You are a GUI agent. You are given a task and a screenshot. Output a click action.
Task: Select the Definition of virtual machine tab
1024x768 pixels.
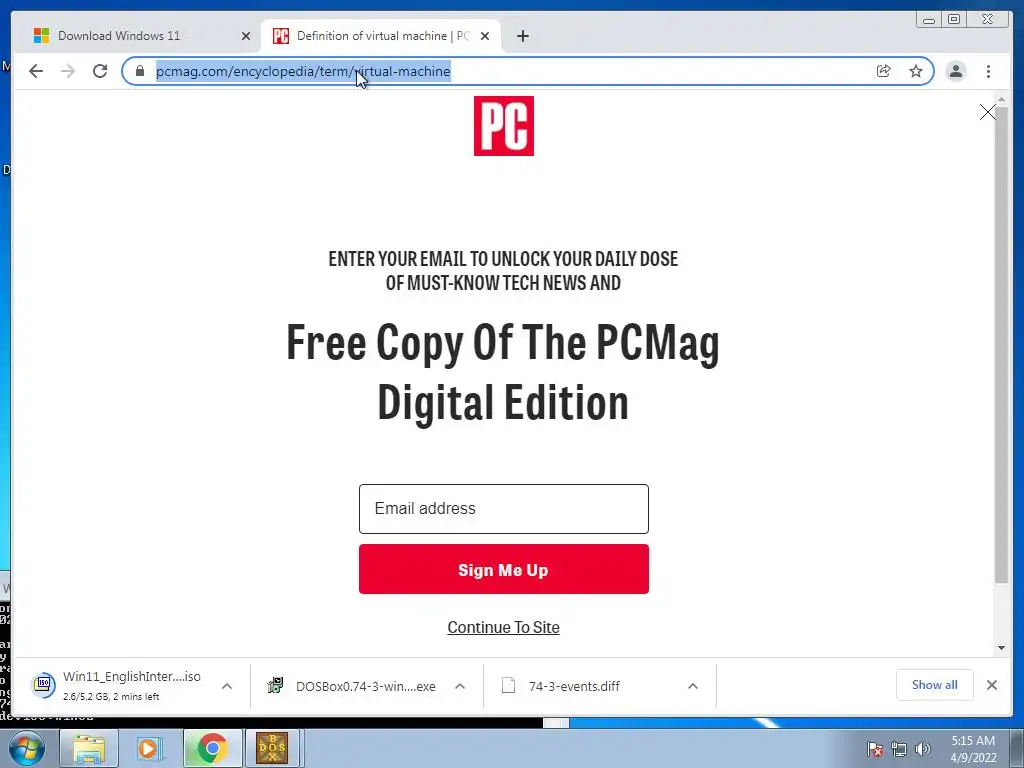[381, 36]
